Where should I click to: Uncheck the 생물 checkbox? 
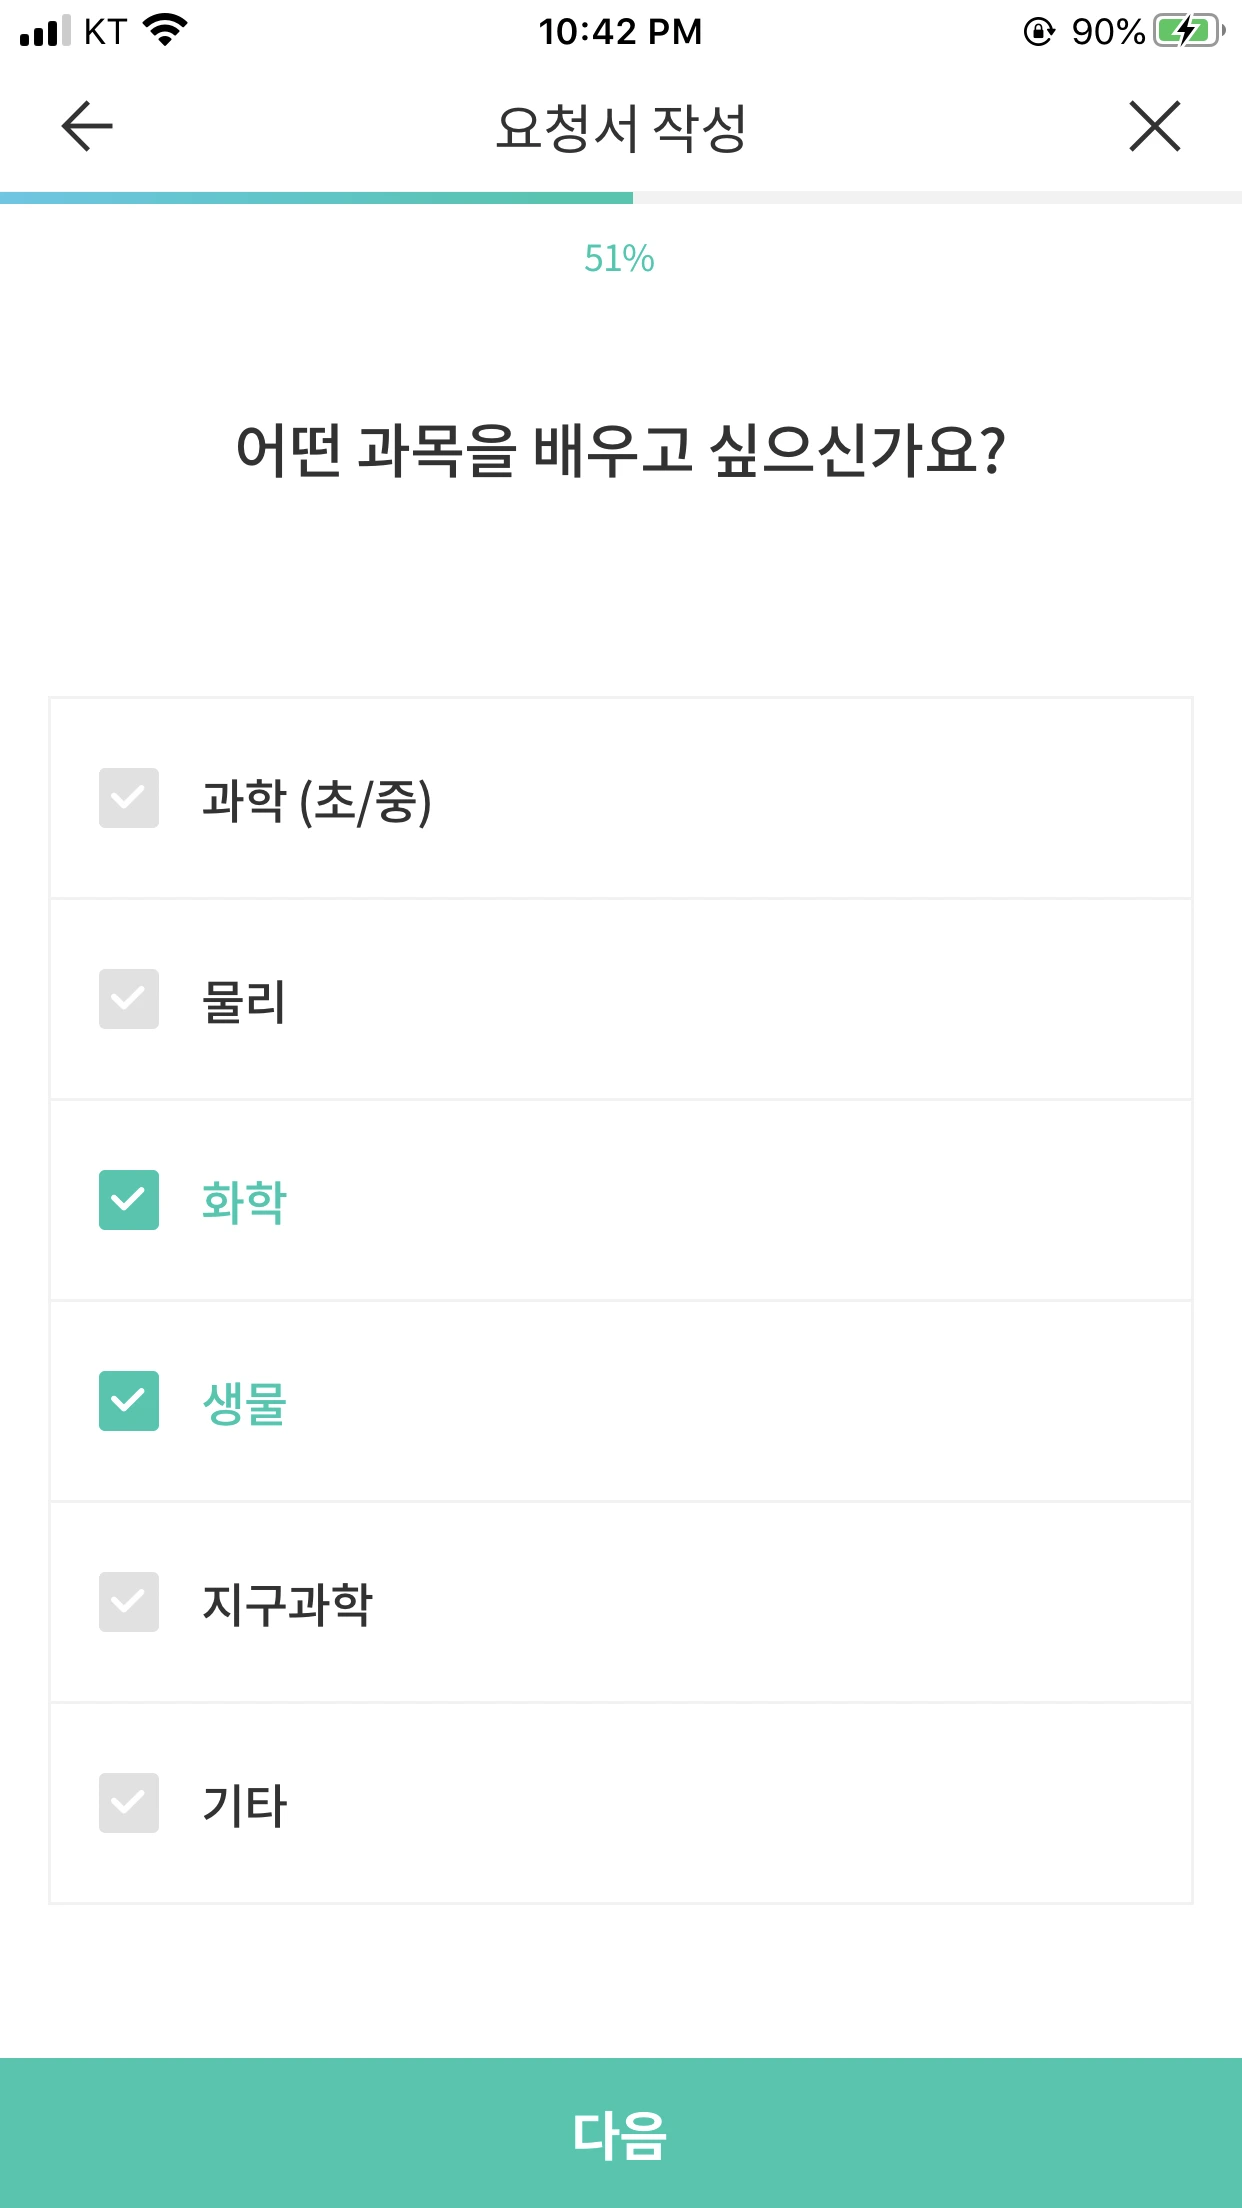tap(129, 1401)
